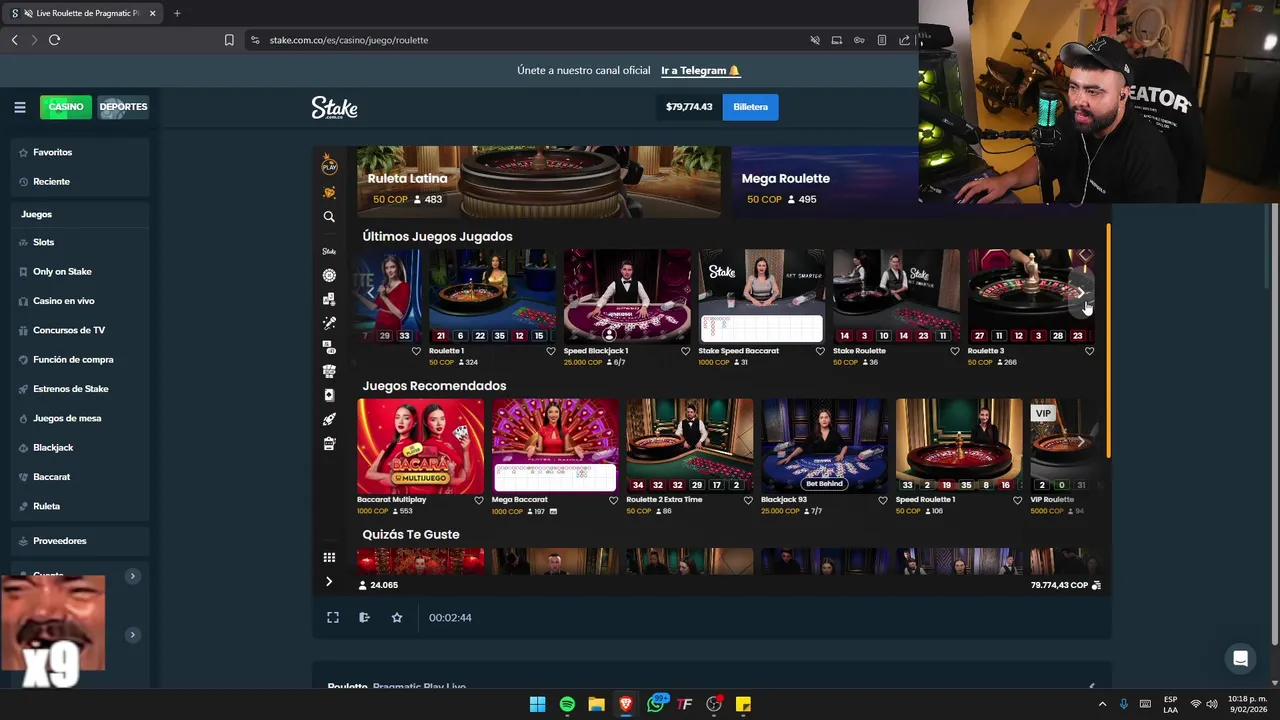The height and width of the screenshot is (720, 1280).
Task: Open the live support chat bubble
Action: point(1240,658)
